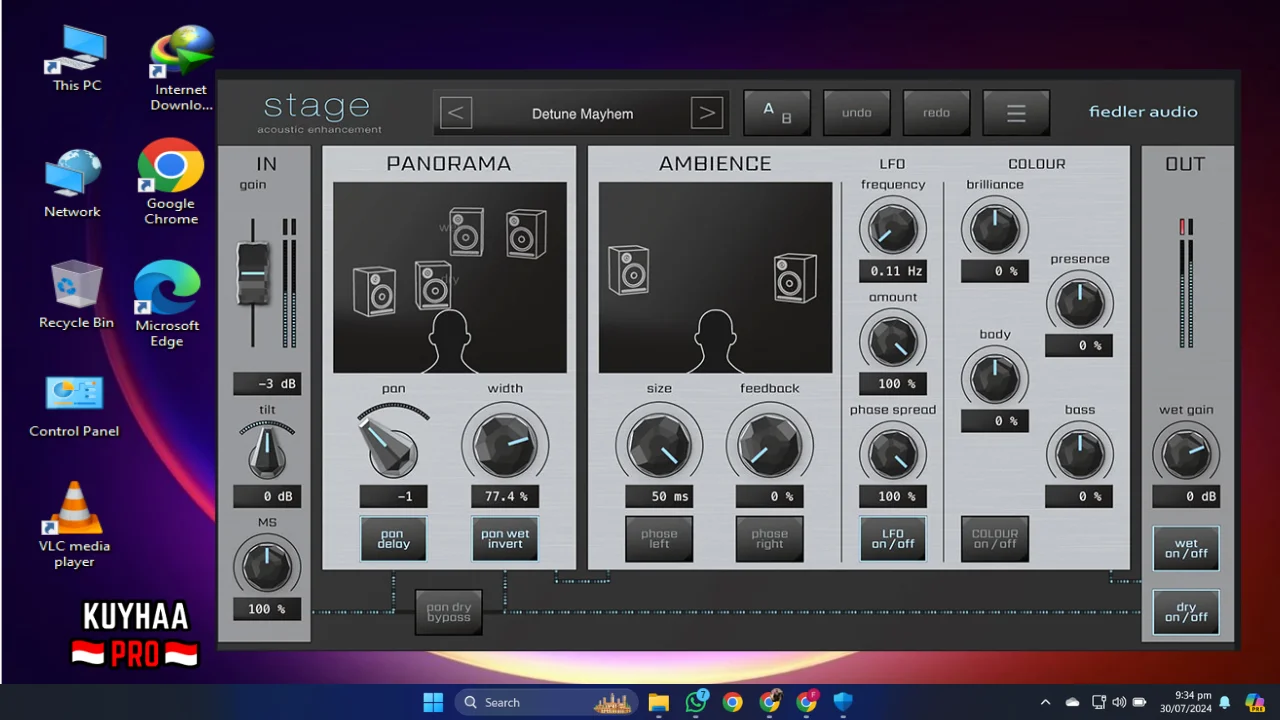Show hidden system tray icons
1280x720 pixels.
(x=1045, y=702)
